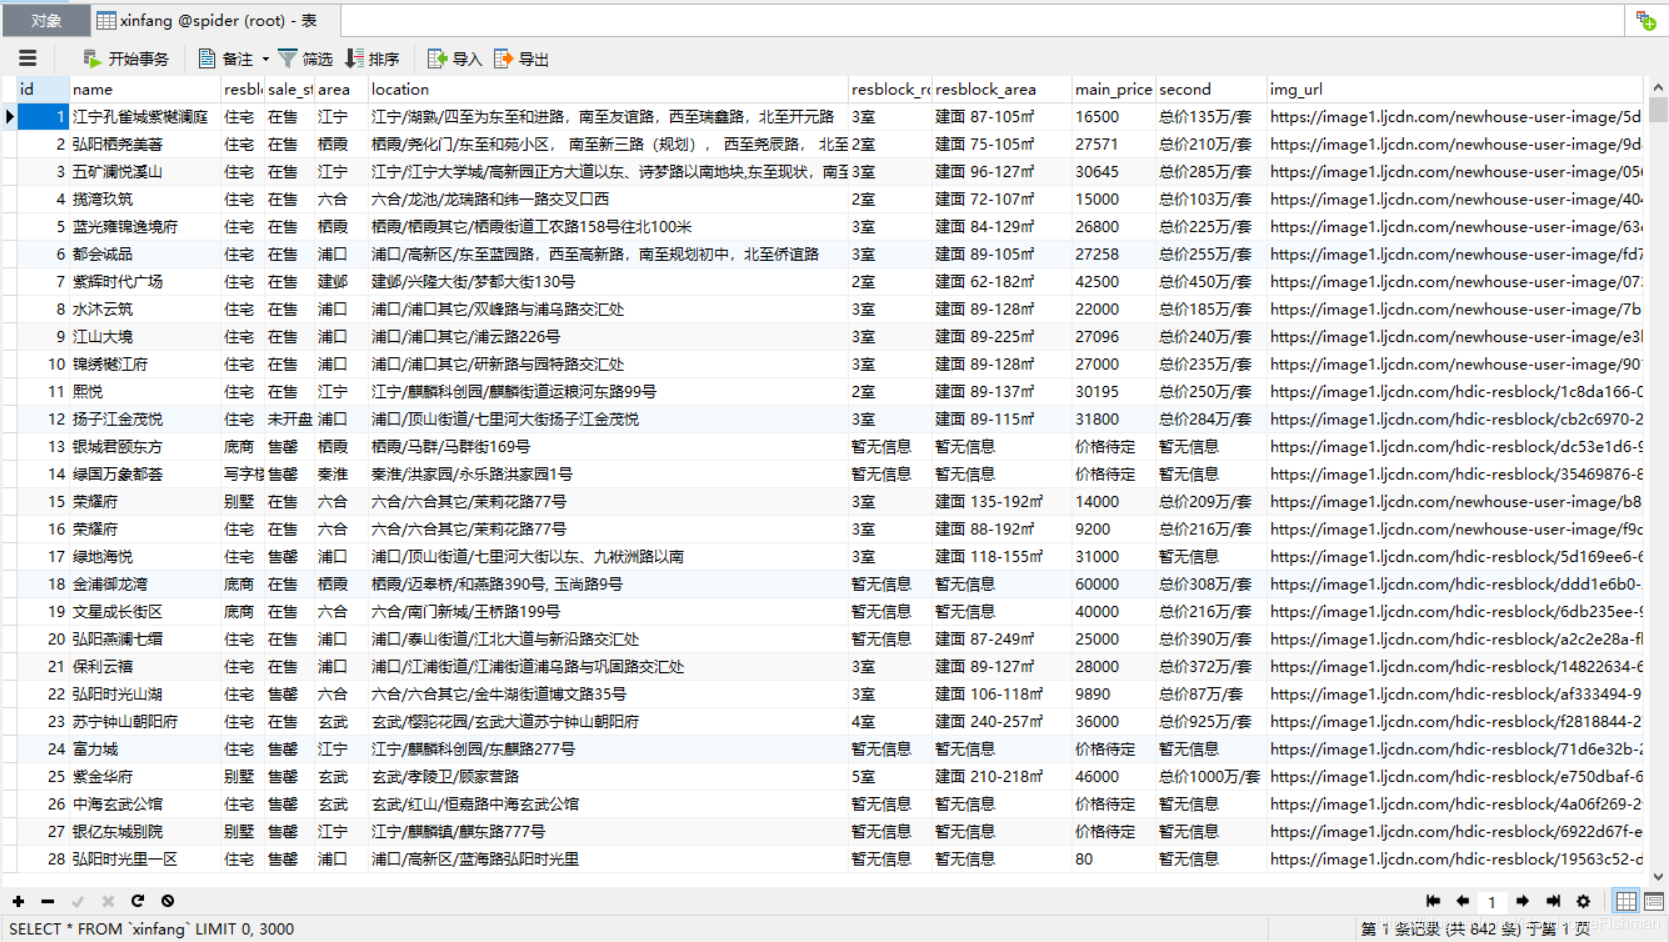Select cell '江宁孔雀城紫樾澜庭'
The width and height of the screenshot is (1669, 942).
coord(145,117)
